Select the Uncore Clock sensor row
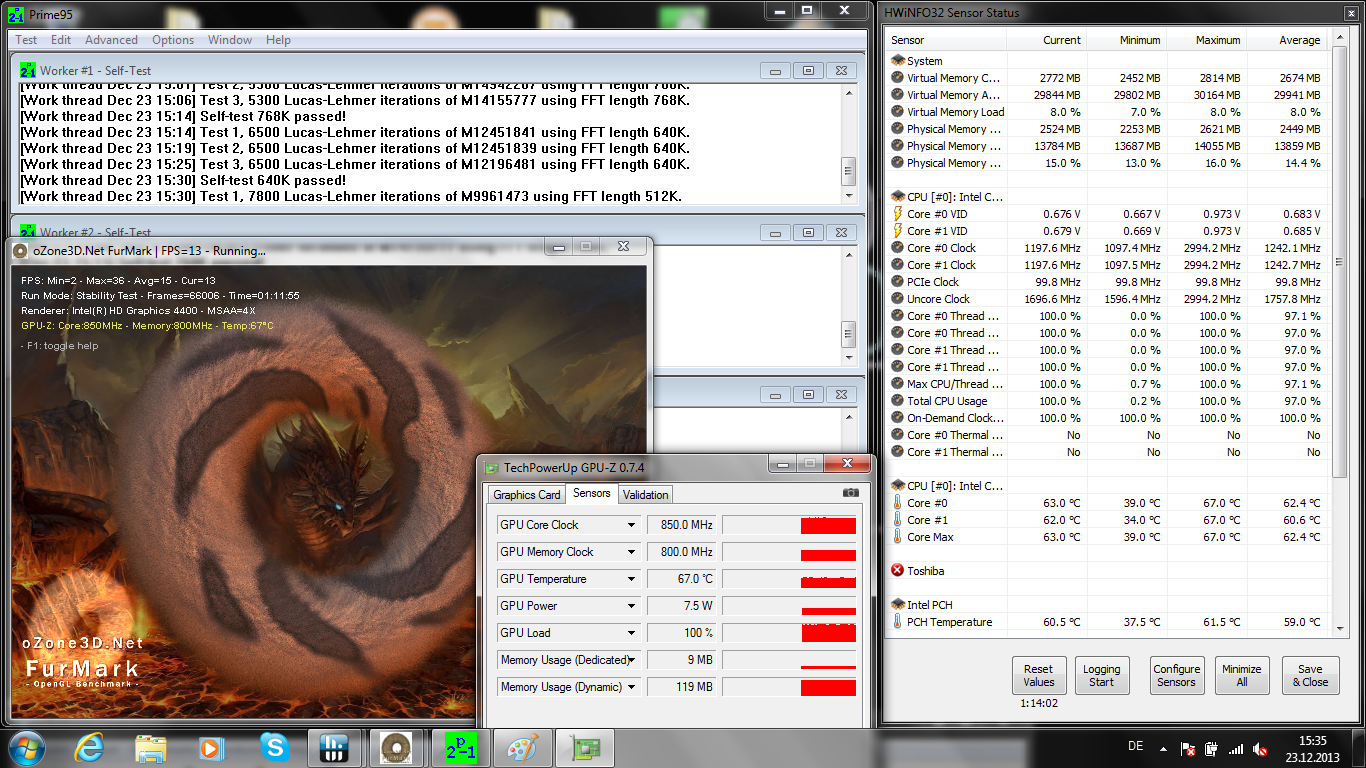Image resolution: width=1366 pixels, height=768 pixels. coord(1108,299)
